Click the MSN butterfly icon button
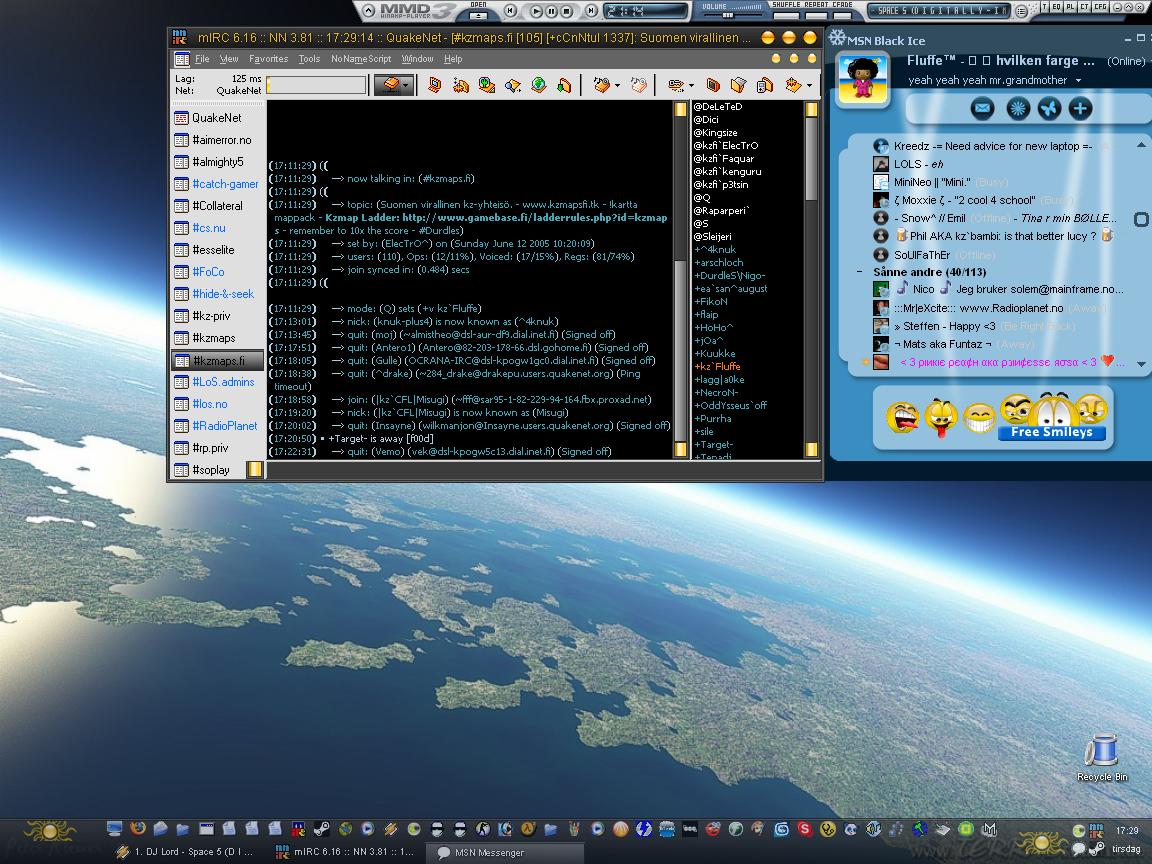 point(1049,109)
